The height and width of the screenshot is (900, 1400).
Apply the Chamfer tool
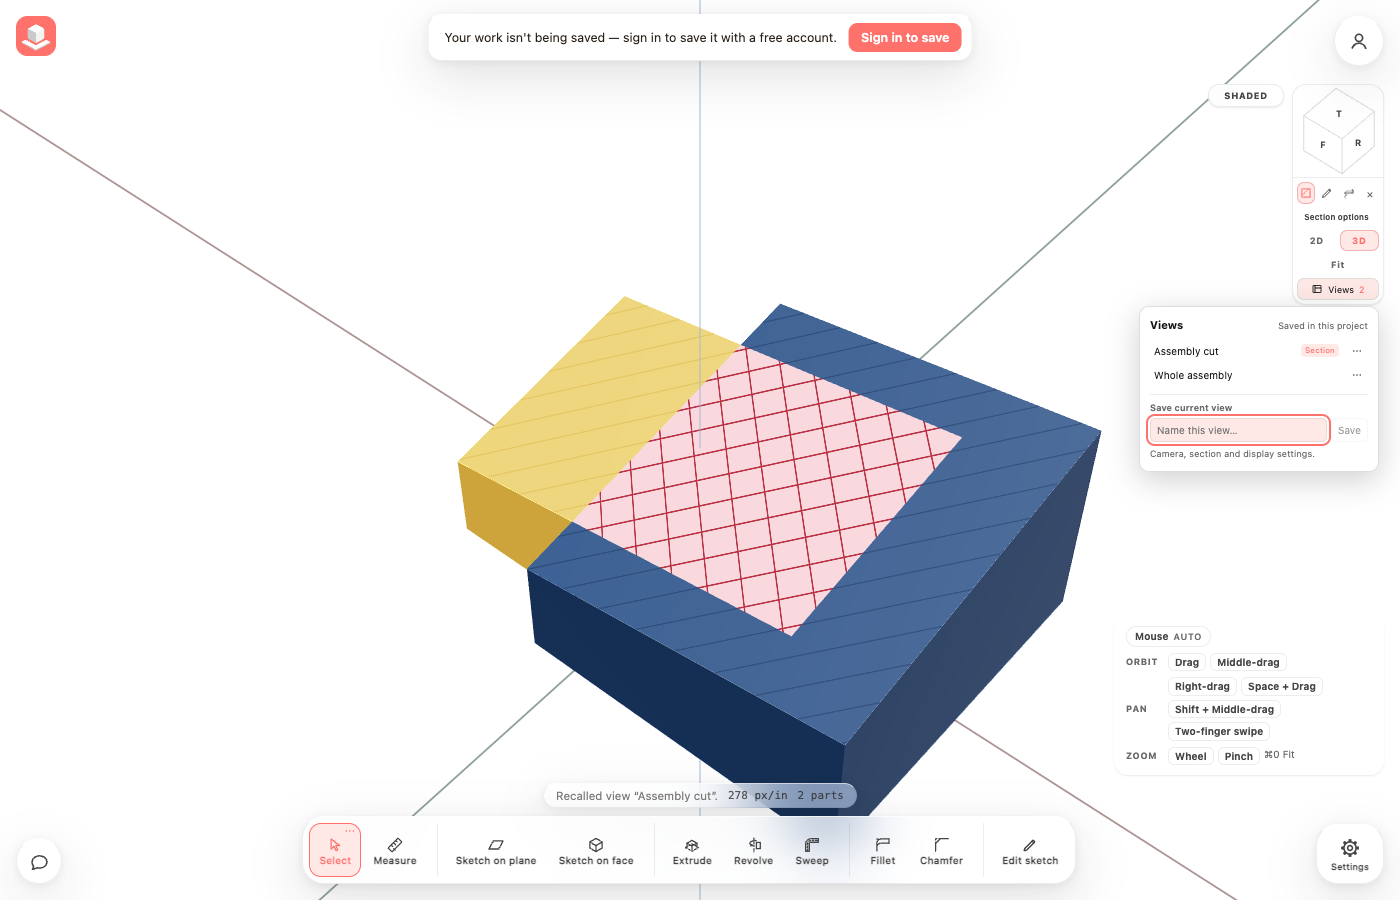(941, 850)
